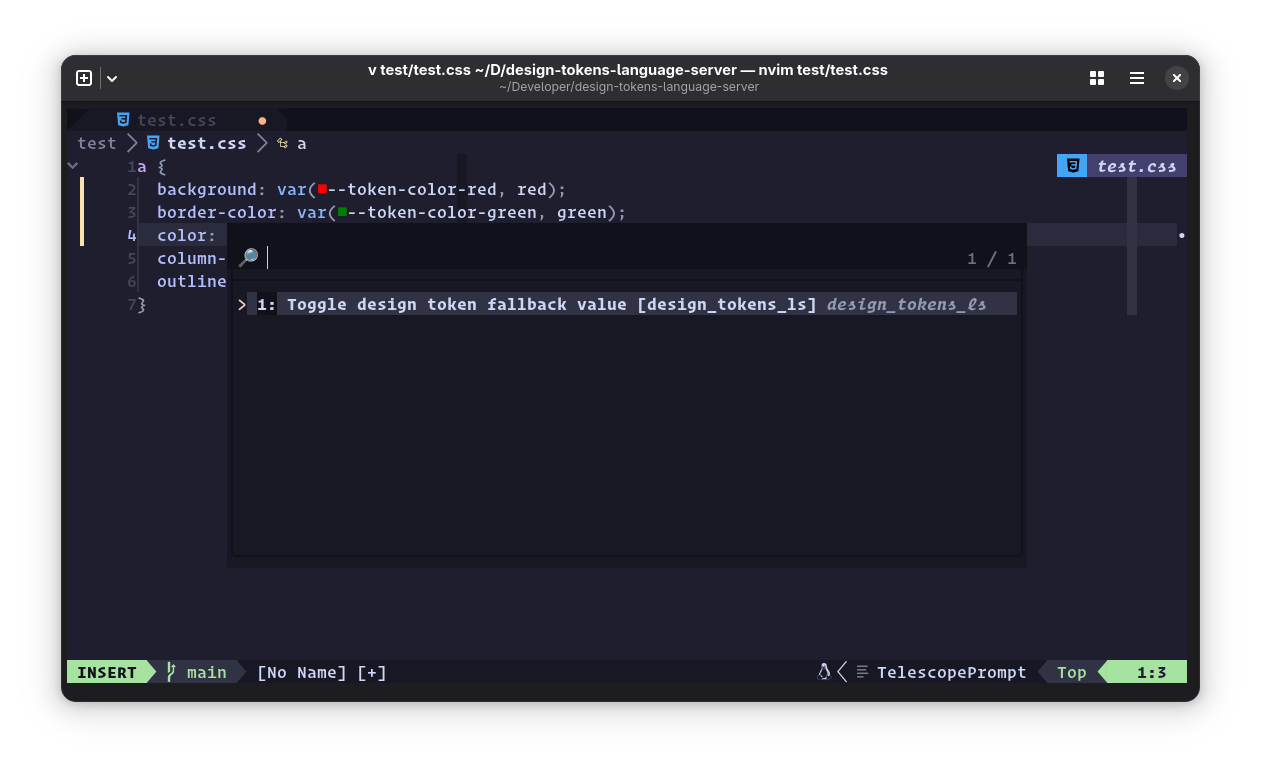Open the hamburger menu in the header bar
This screenshot has width=1261, height=769.
(1136, 77)
